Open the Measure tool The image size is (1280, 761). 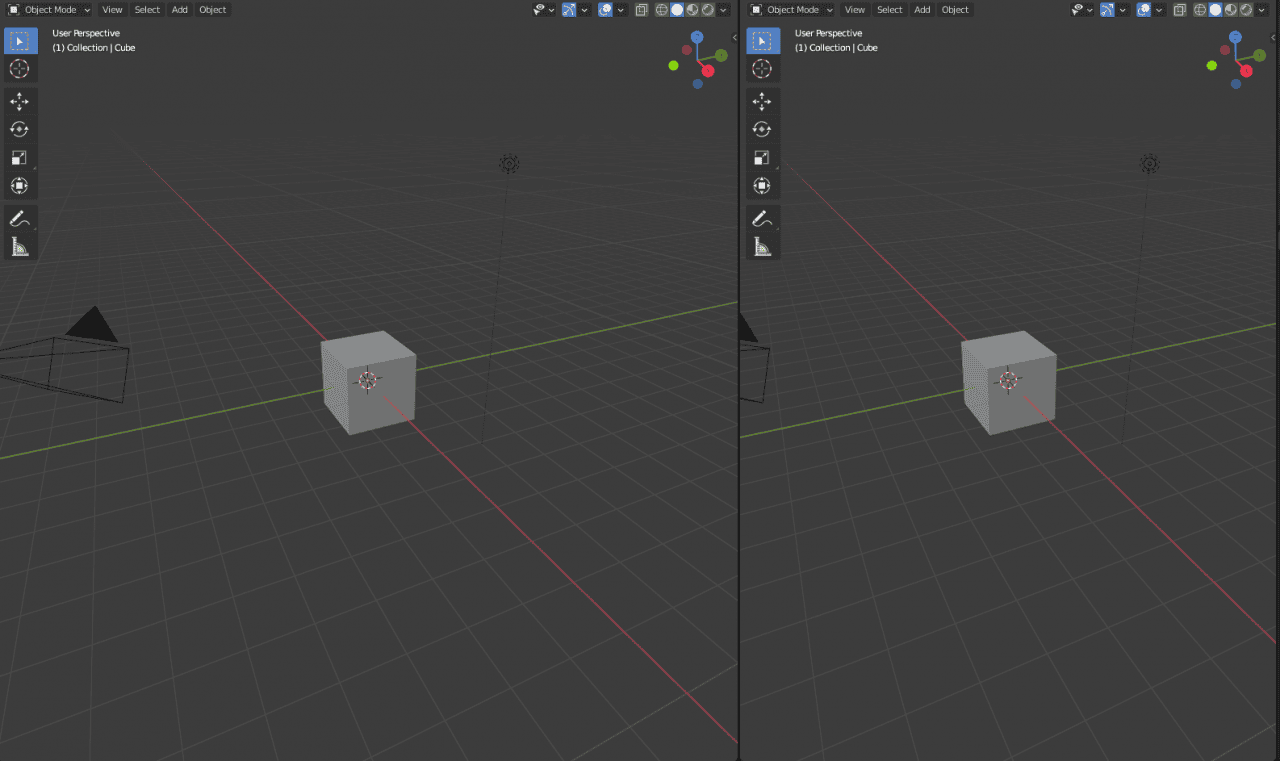point(21,246)
